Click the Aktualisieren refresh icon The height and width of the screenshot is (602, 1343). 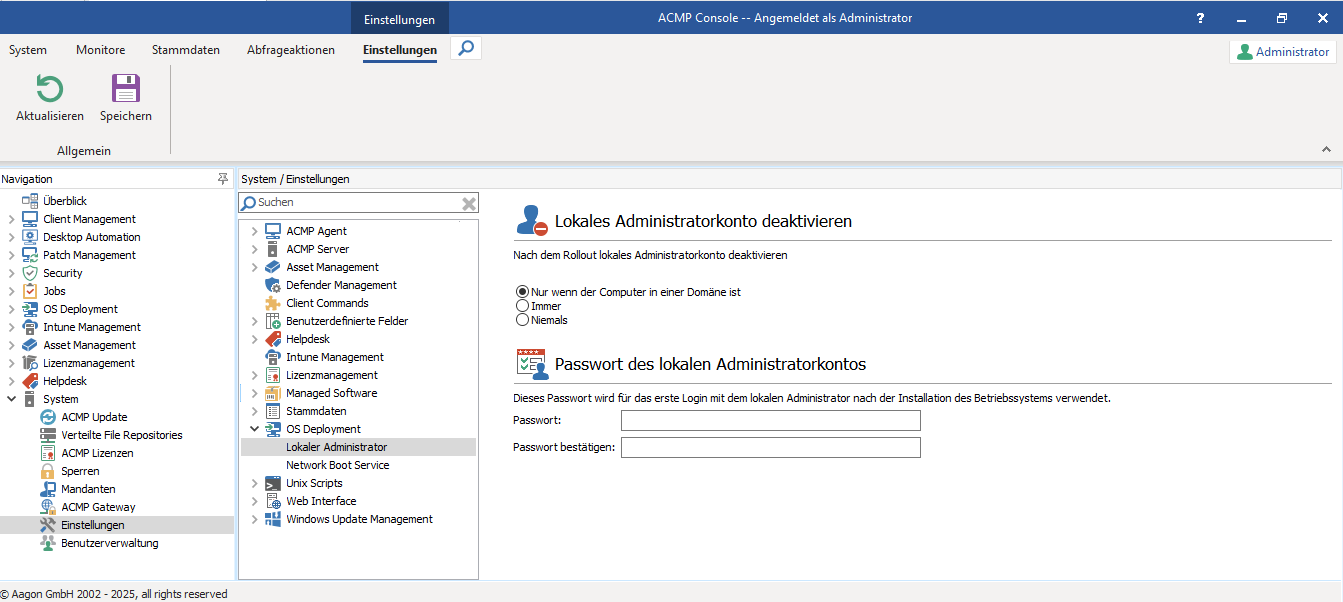pos(48,88)
